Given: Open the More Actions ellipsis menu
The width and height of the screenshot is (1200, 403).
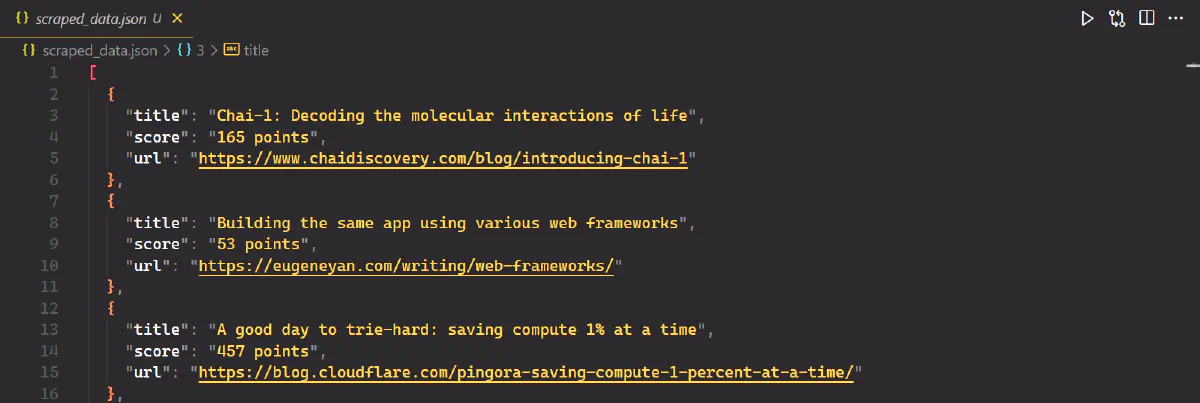Looking at the screenshot, I should pyautogui.click(x=1177, y=18).
